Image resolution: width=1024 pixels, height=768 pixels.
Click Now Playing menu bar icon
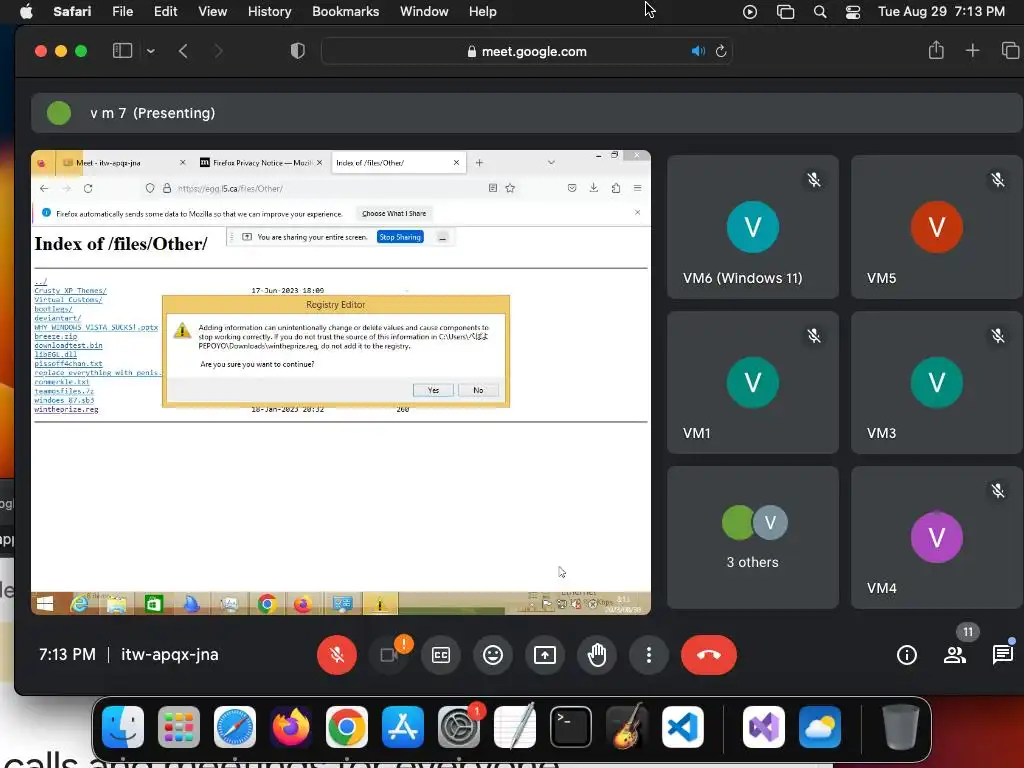tap(750, 12)
